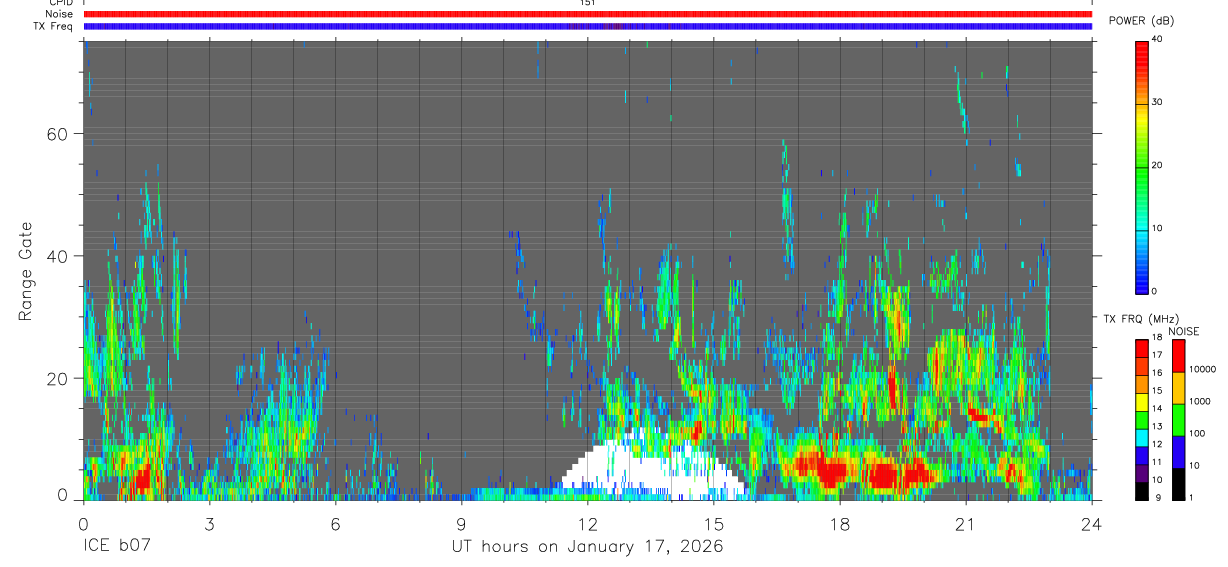Click the '10000' label on the NOISE legend
The width and height of the screenshot is (1228, 567).
tap(1203, 369)
